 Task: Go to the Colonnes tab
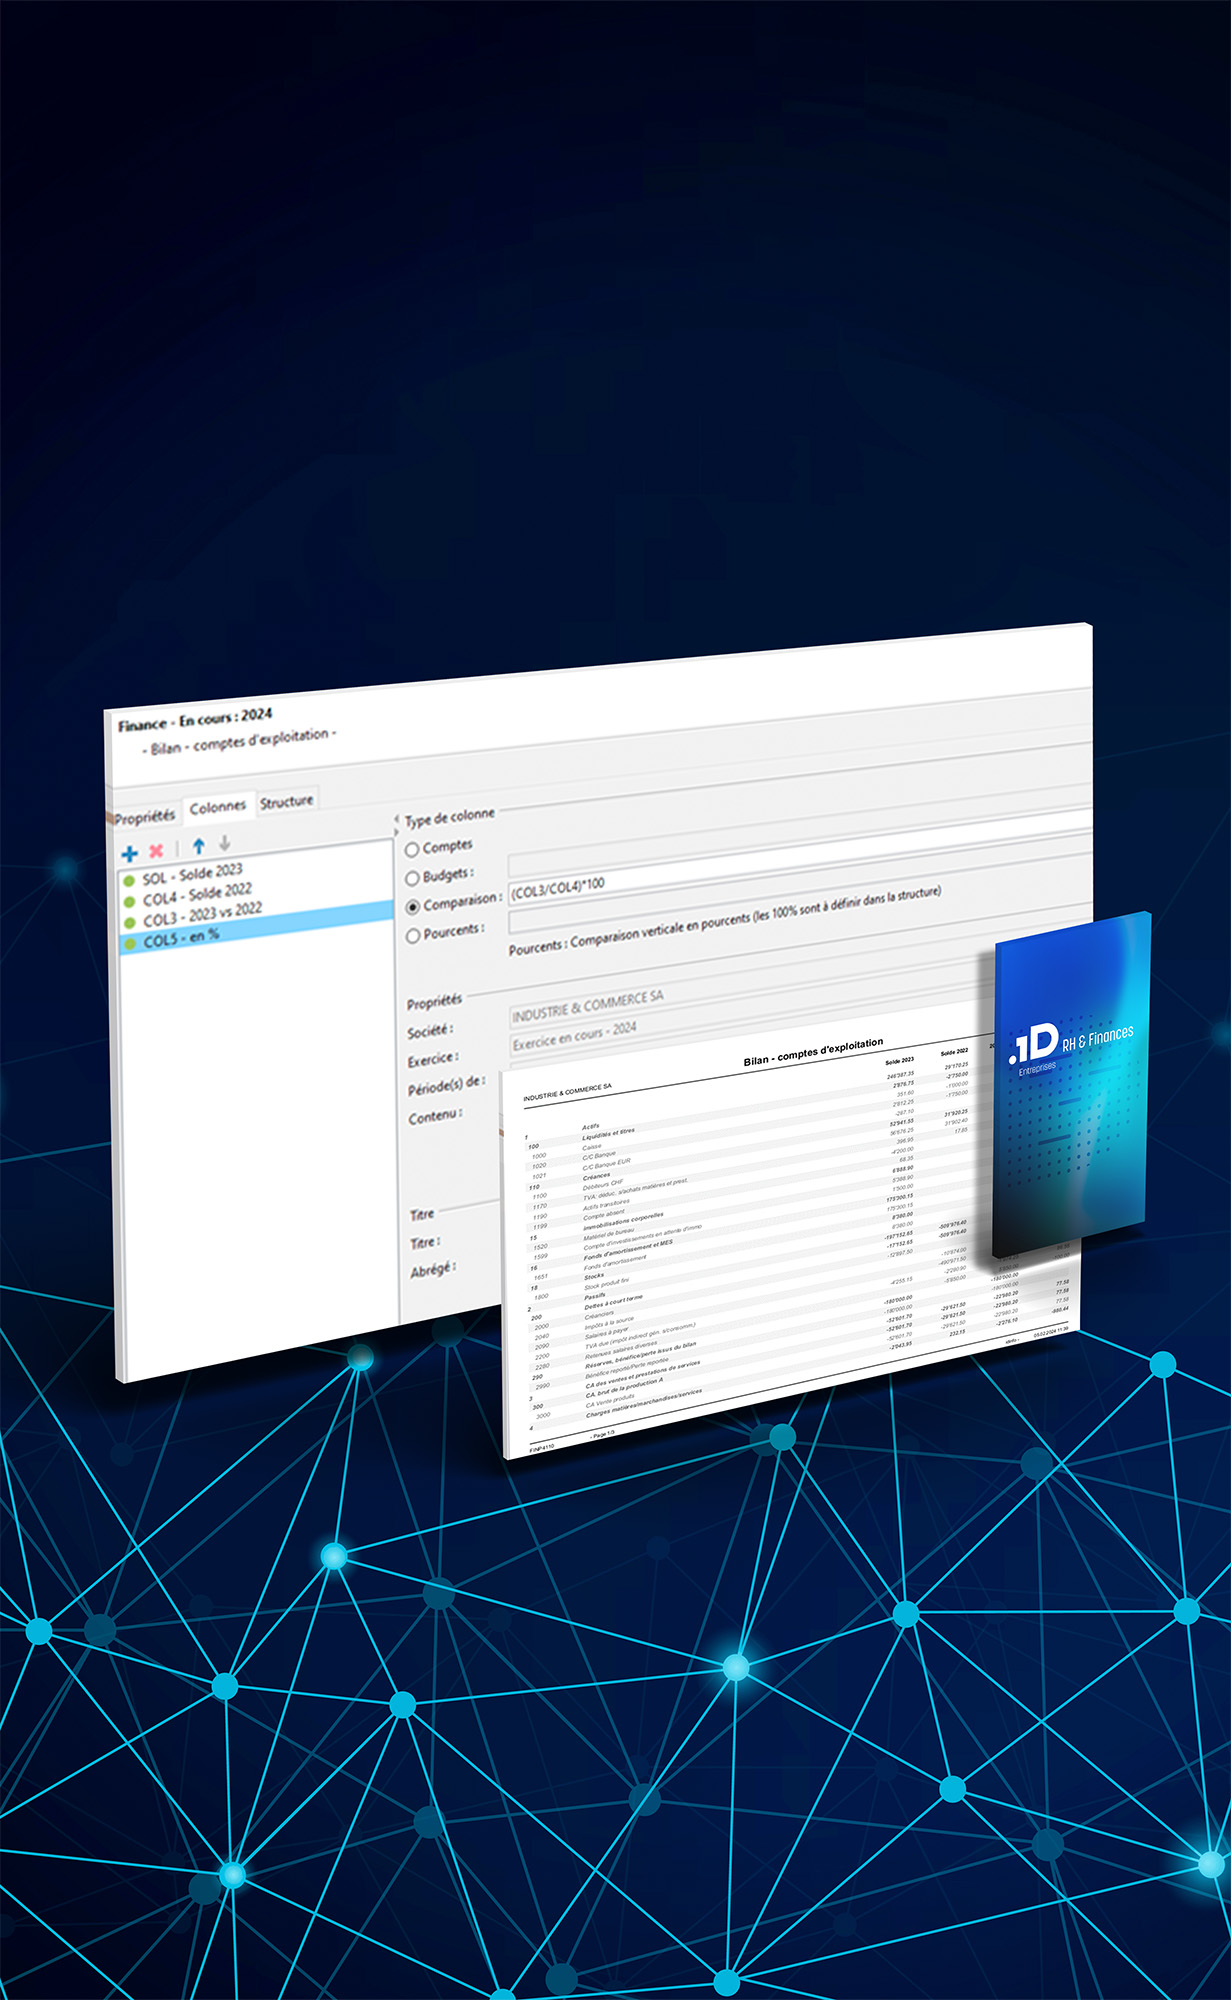pyautogui.click(x=217, y=807)
